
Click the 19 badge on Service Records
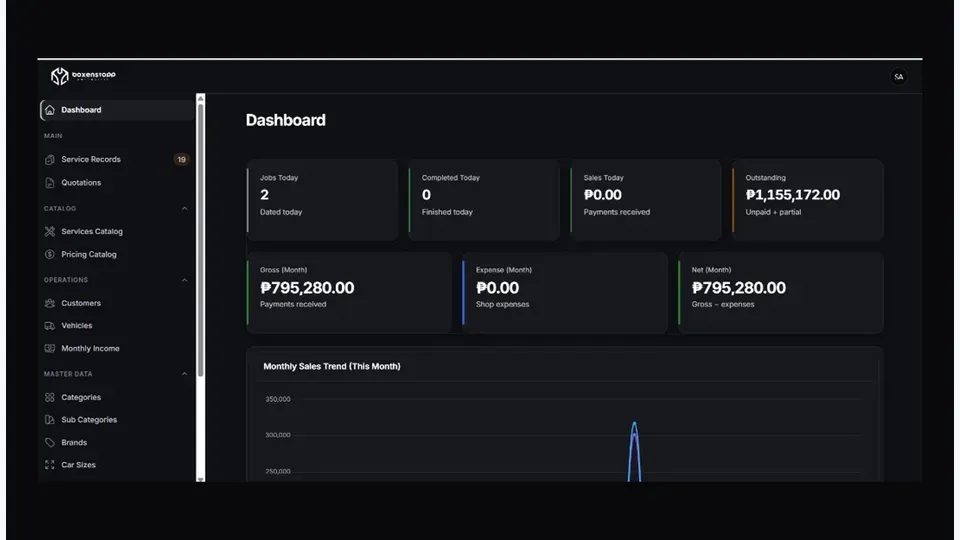(181, 159)
